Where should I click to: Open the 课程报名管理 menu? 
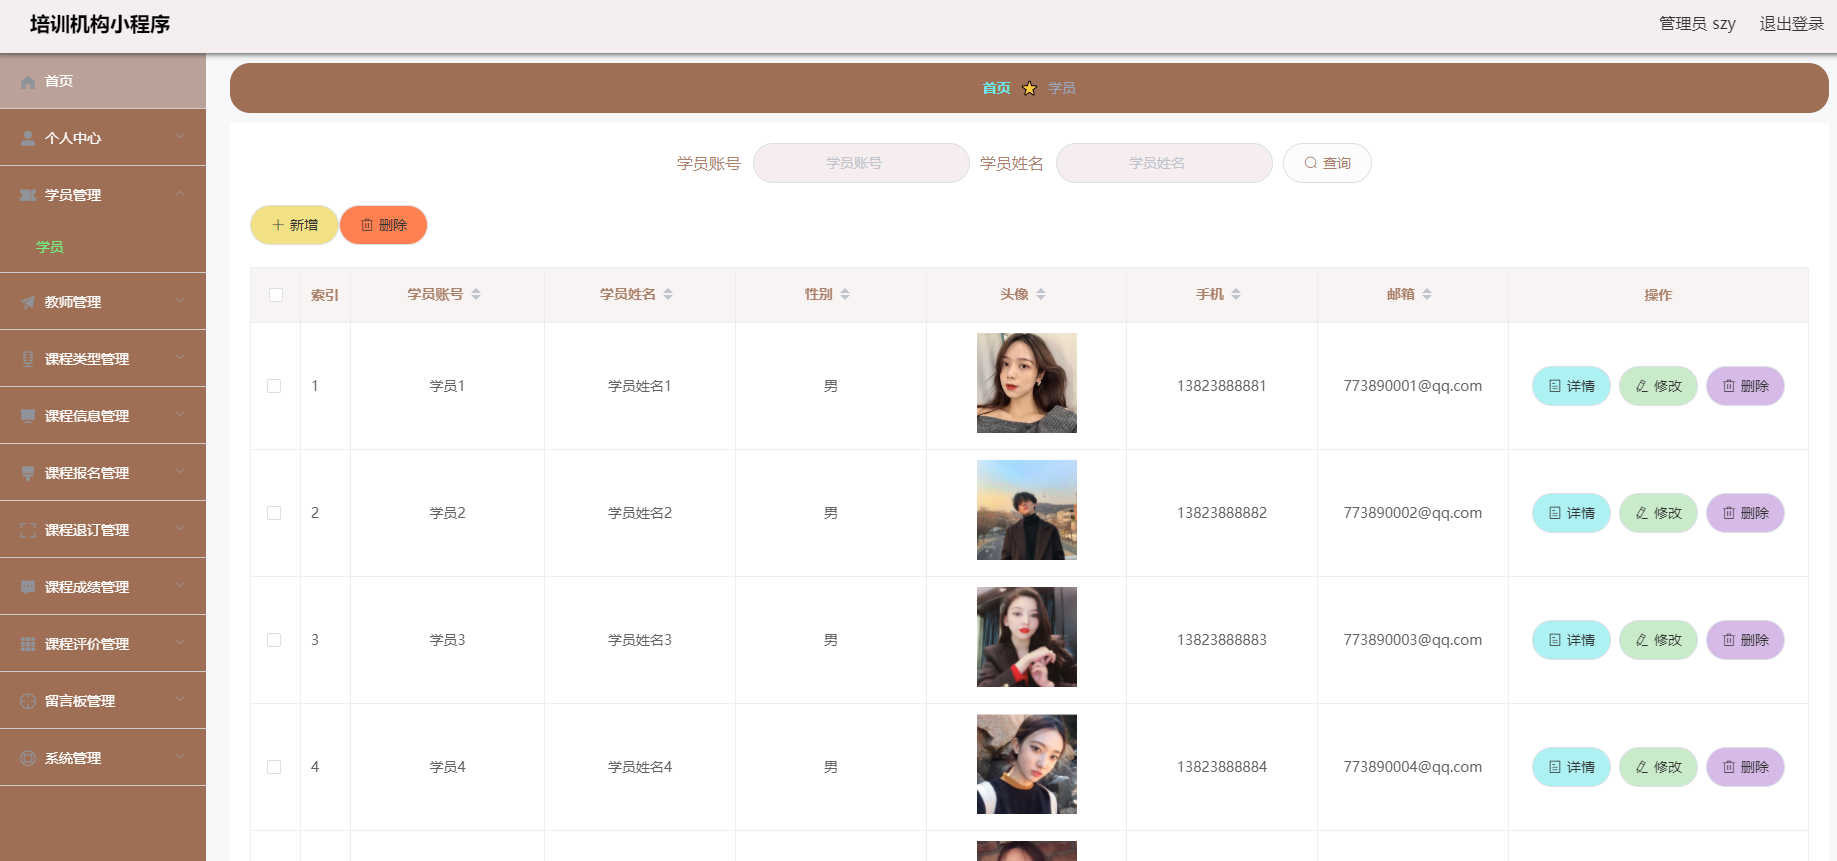pos(87,473)
